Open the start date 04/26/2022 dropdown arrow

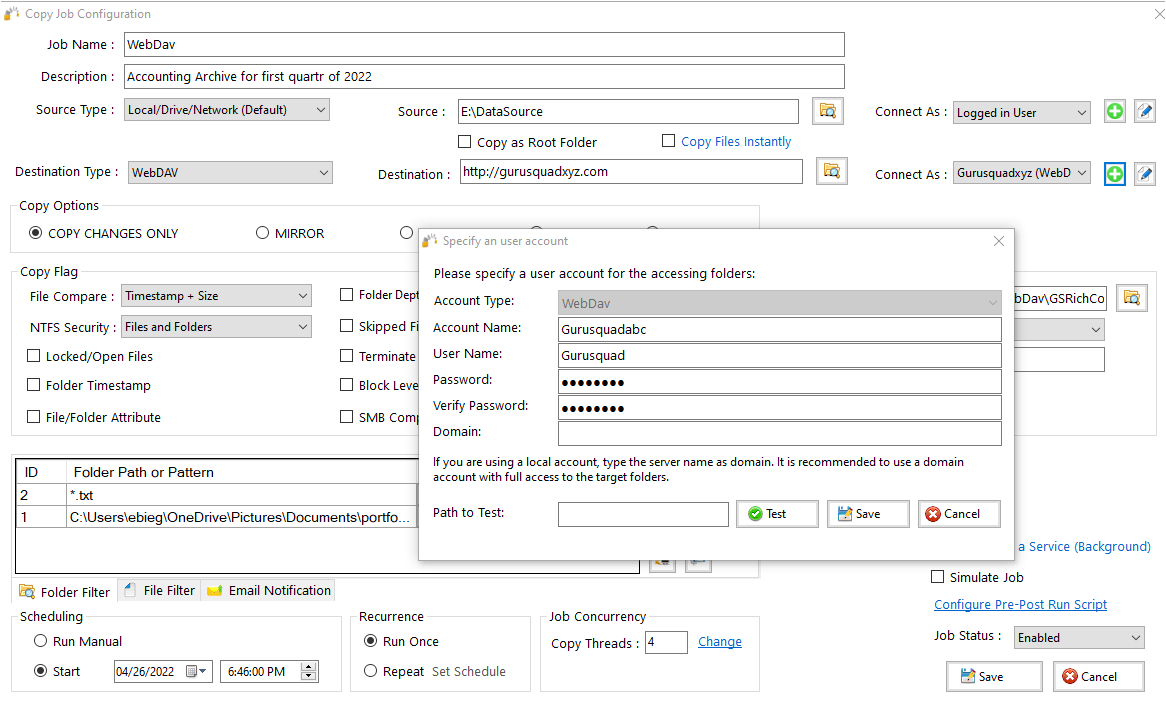(x=202, y=671)
